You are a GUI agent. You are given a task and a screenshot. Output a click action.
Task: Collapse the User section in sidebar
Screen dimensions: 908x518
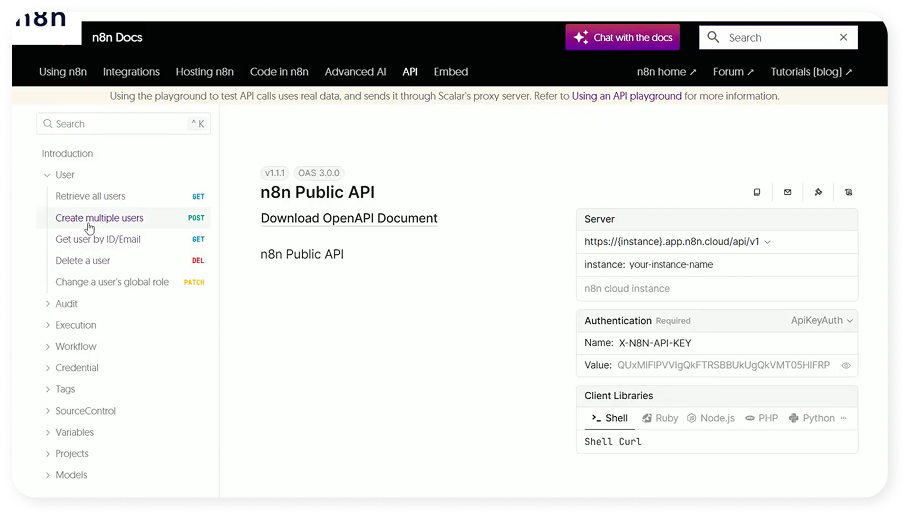pyautogui.click(x=47, y=175)
